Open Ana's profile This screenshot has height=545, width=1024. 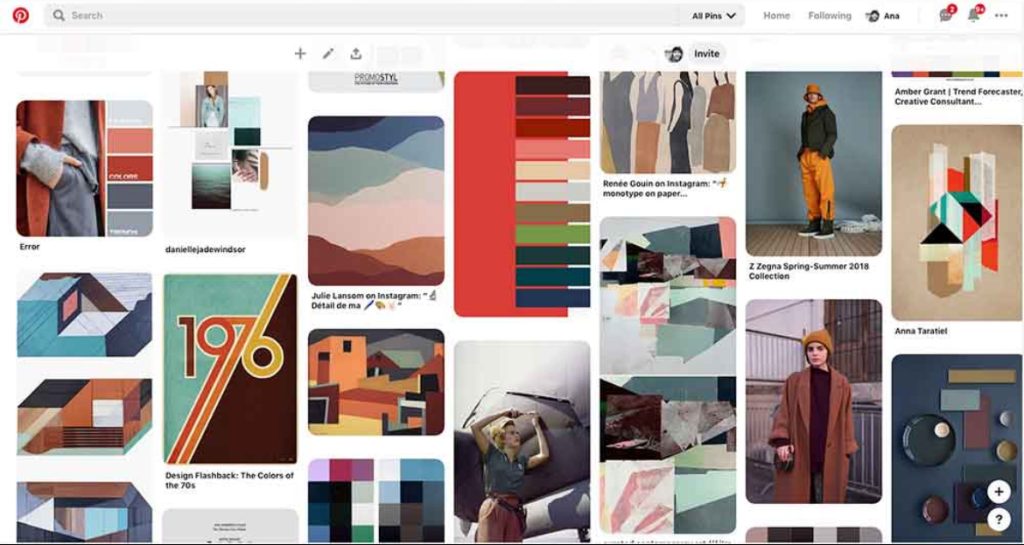pyautogui.click(x=883, y=16)
